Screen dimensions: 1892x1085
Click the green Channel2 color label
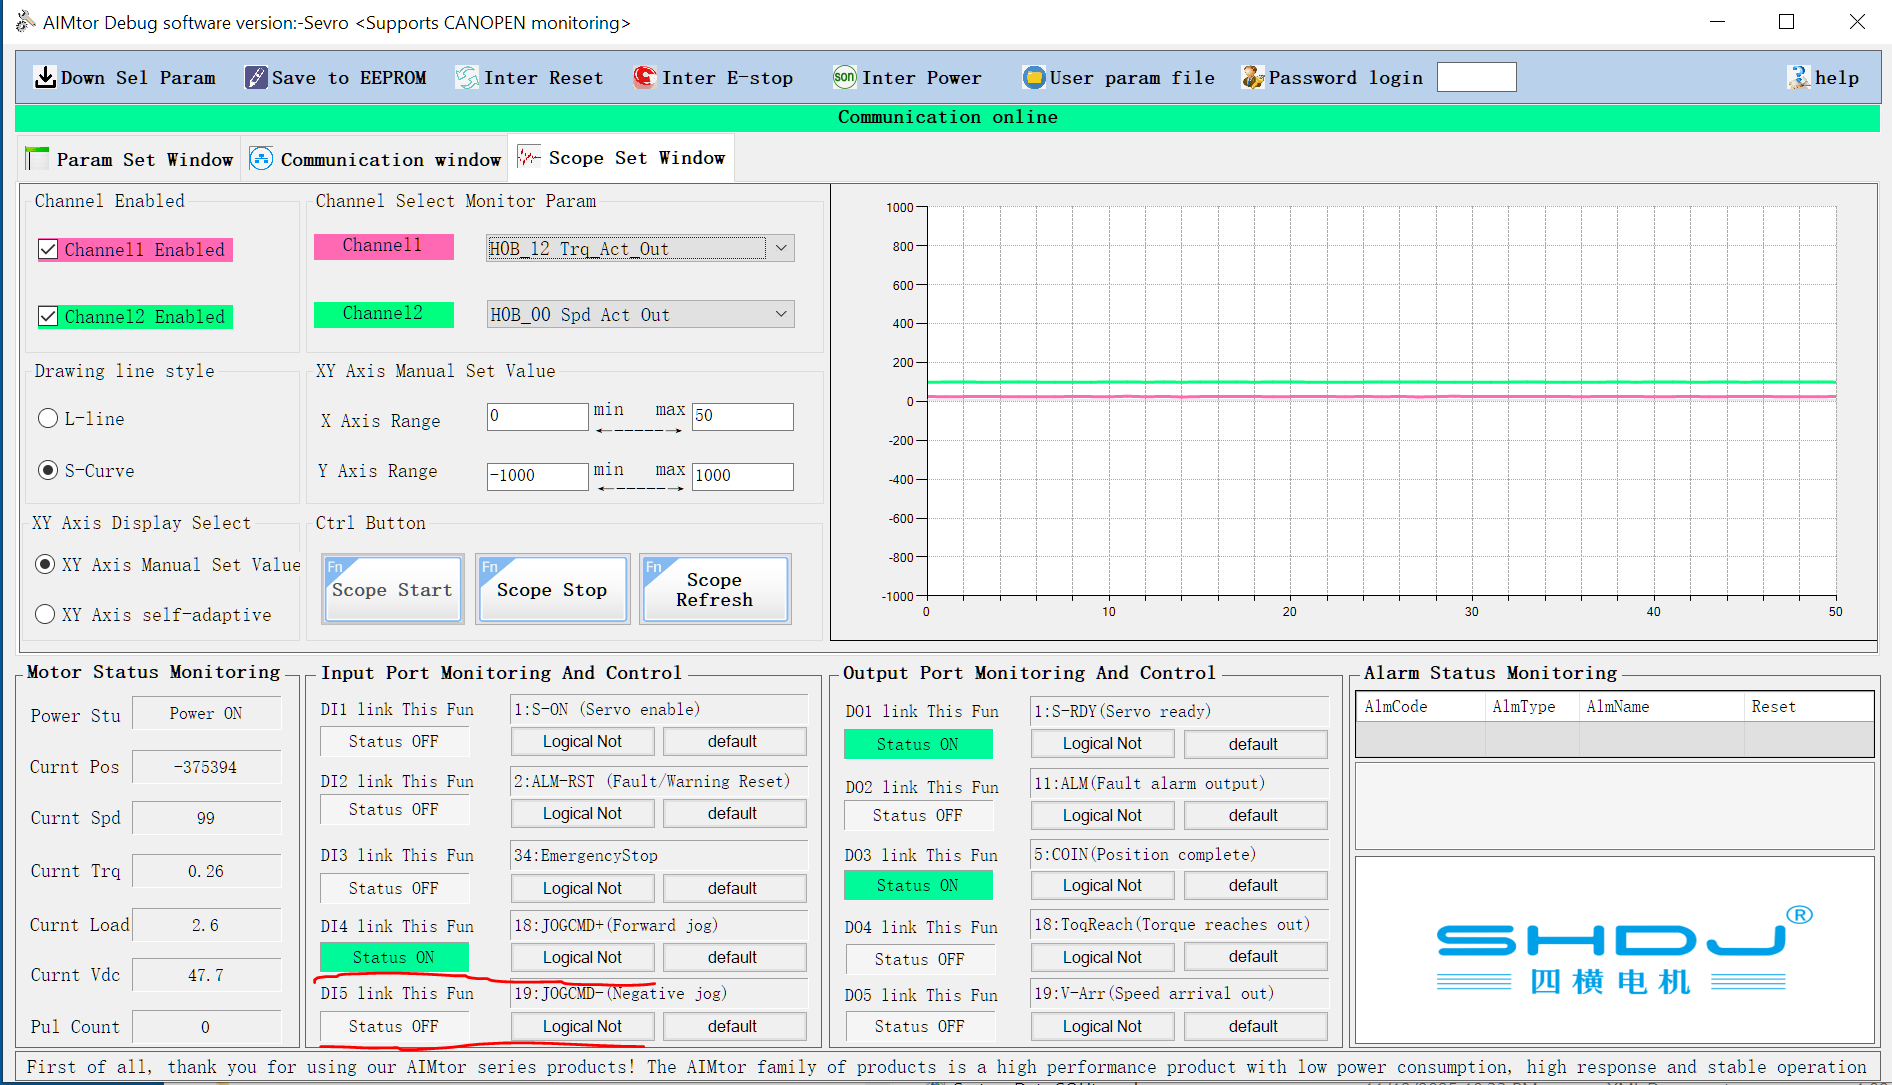point(383,314)
